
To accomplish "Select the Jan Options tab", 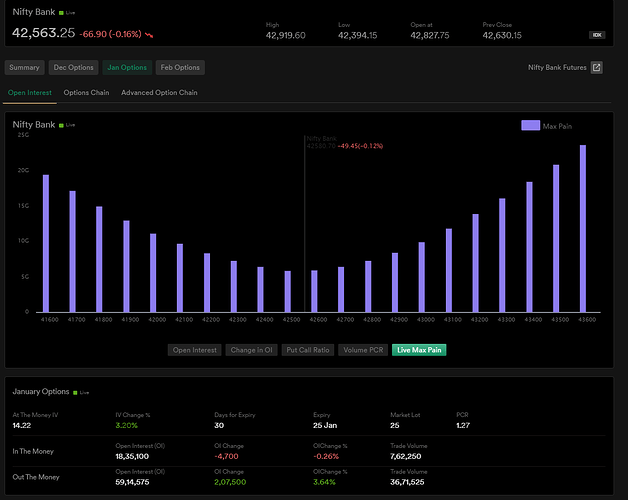I will tap(127, 67).
